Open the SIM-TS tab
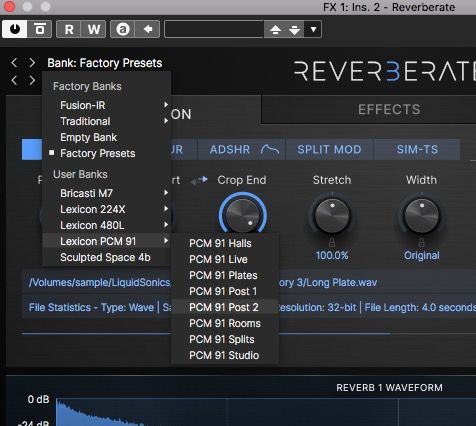The image size is (476, 426). point(417,149)
